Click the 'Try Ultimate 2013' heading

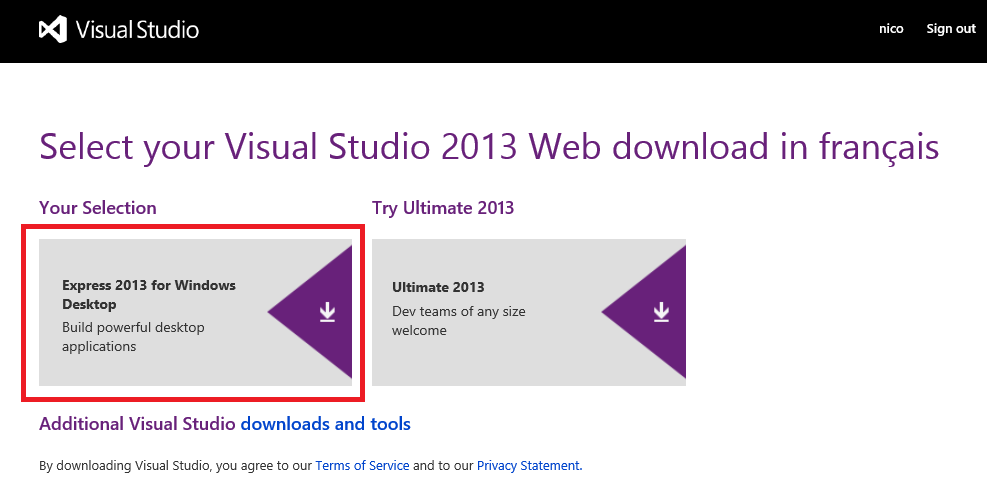(x=443, y=208)
